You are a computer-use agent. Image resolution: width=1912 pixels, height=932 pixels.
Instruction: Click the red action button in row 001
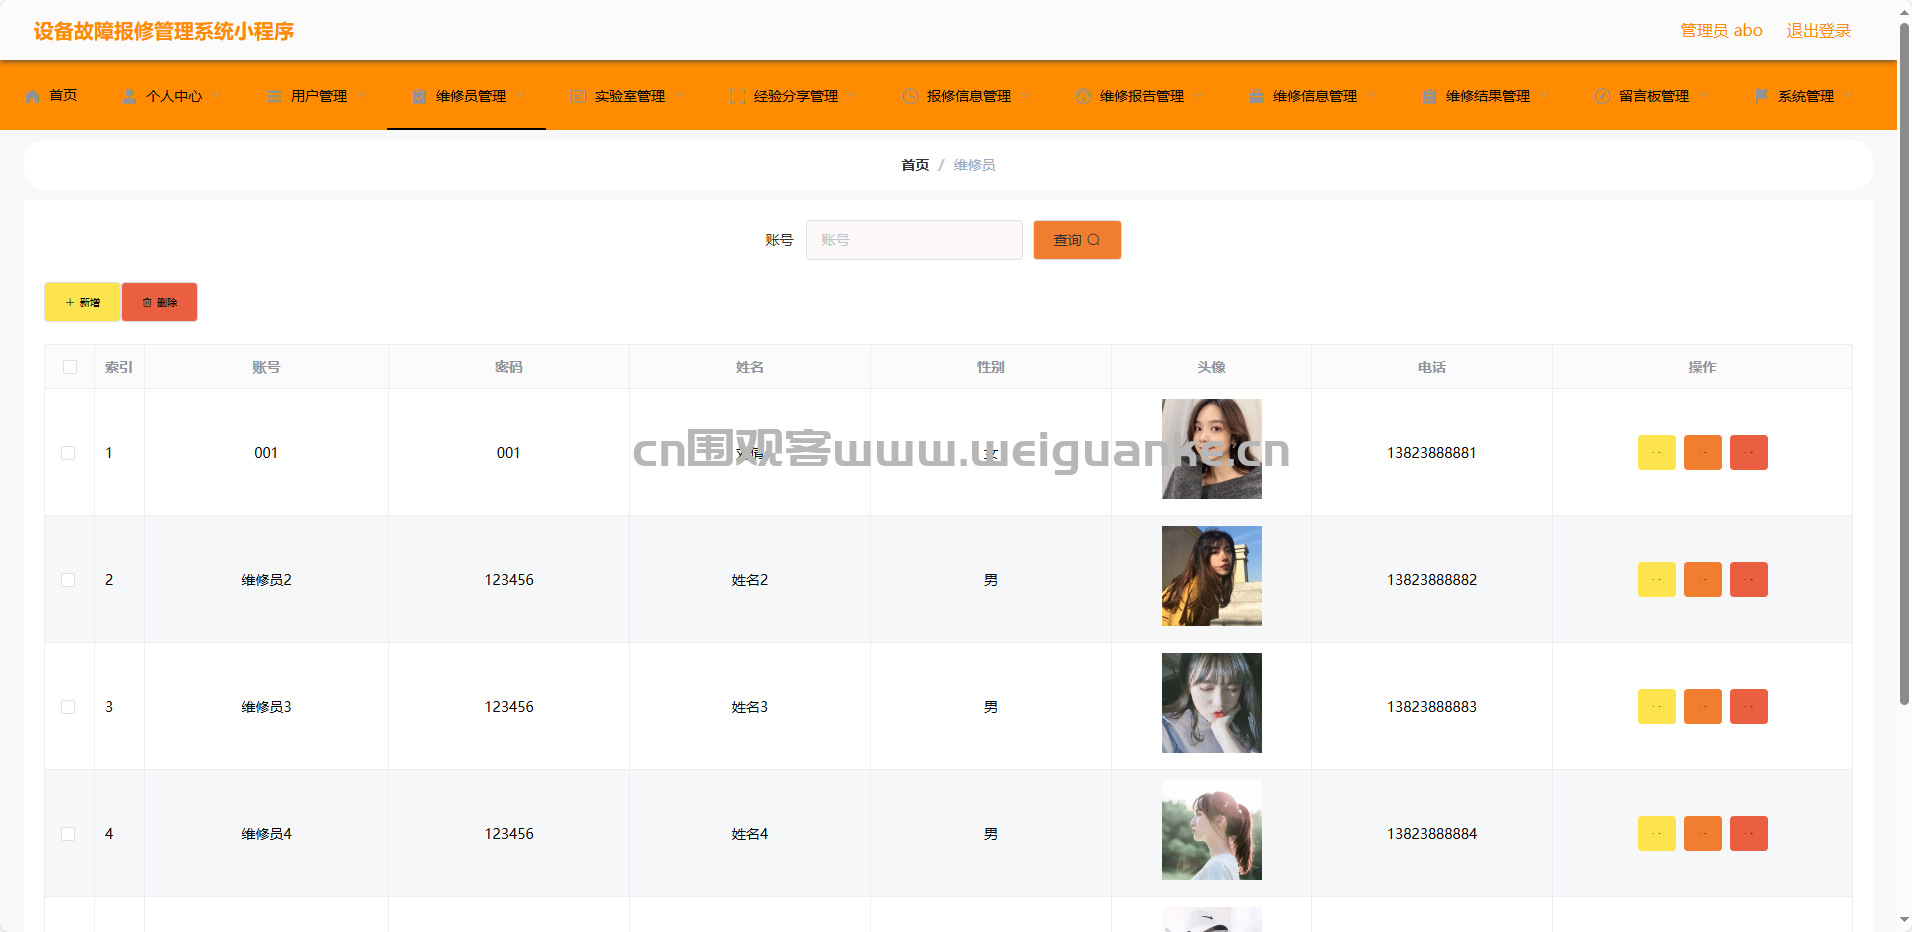point(1749,453)
